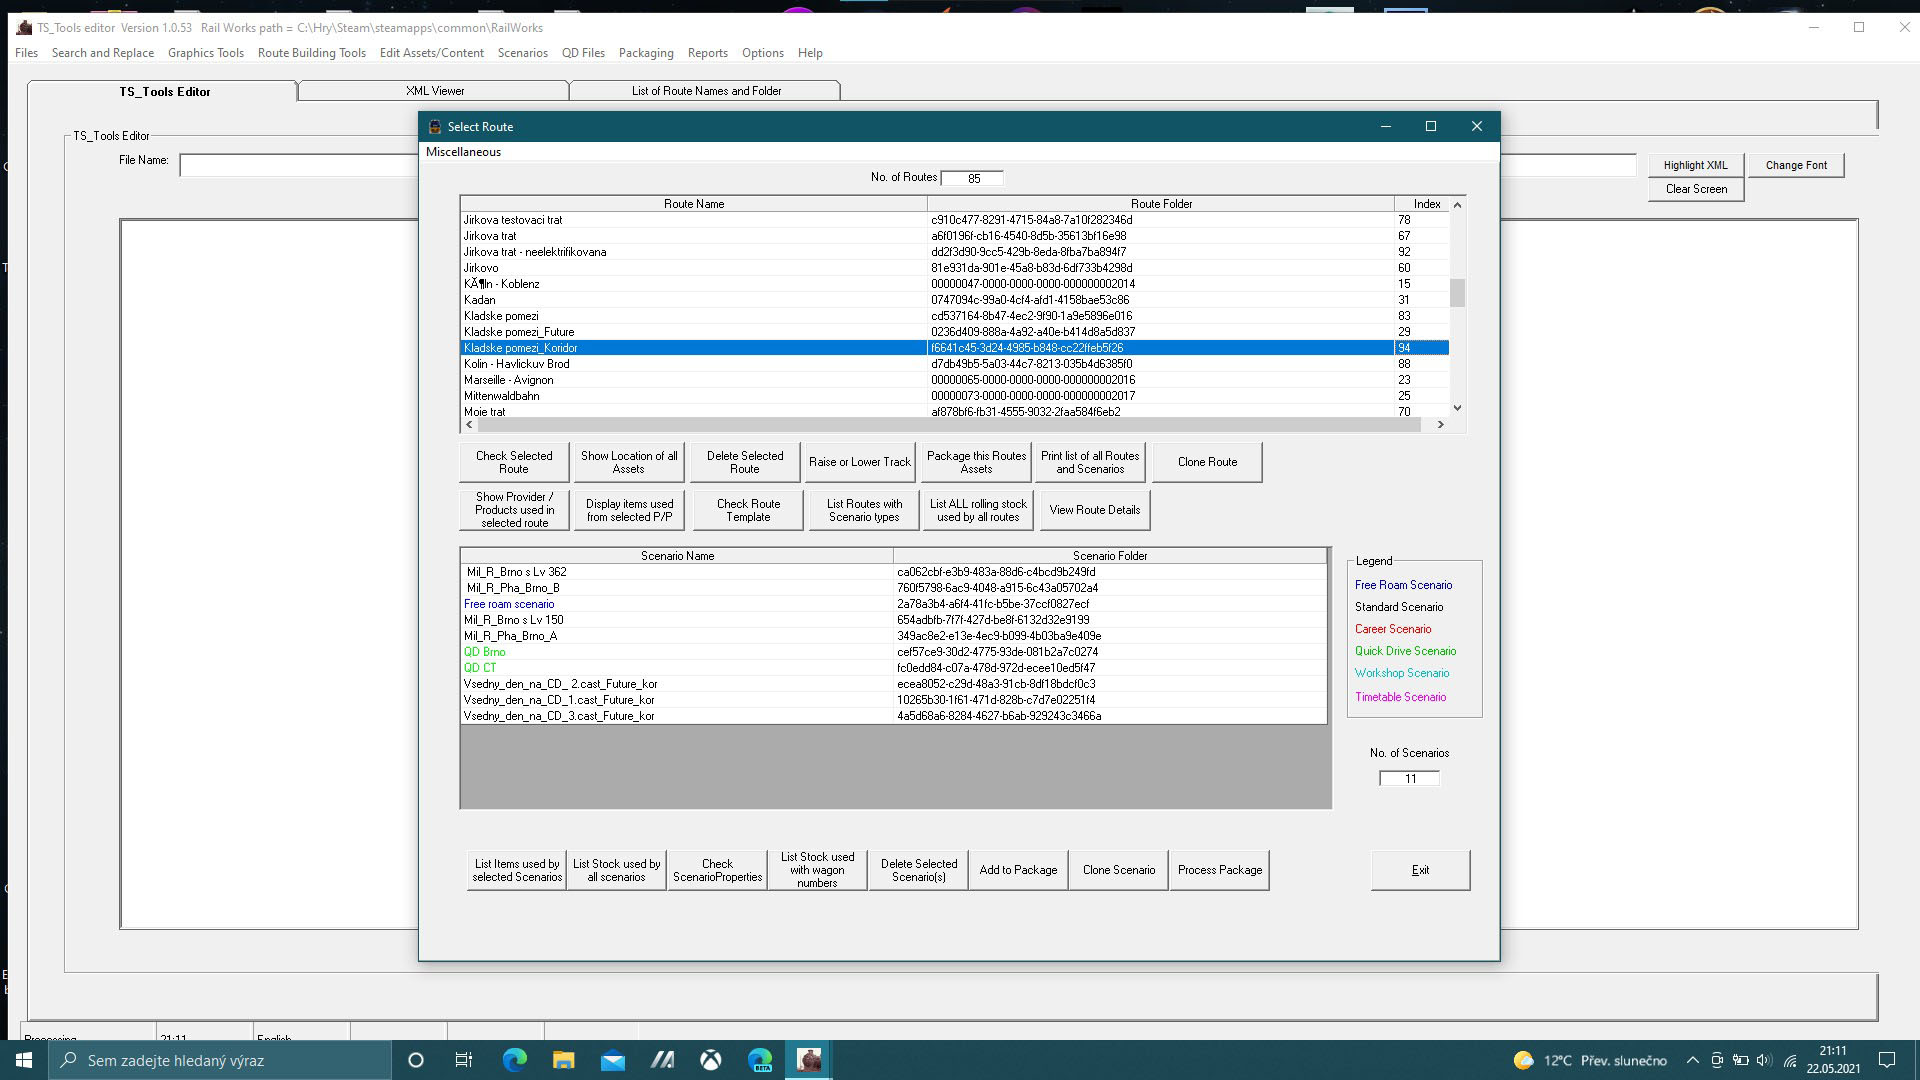Open Microsoft Edge from taskbar

pos(515,1060)
